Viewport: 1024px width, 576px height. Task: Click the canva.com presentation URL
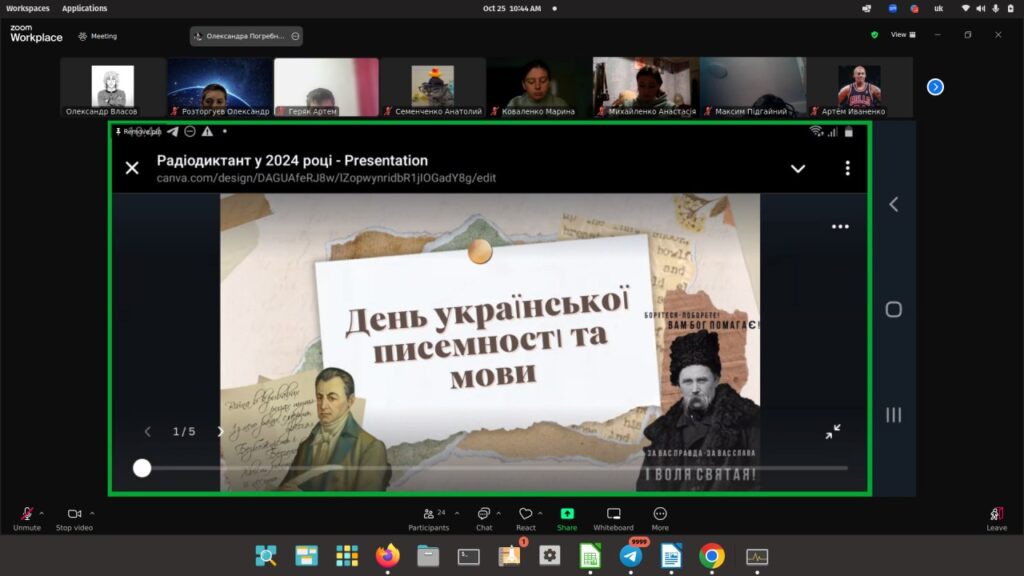click(x=326, y=178)
